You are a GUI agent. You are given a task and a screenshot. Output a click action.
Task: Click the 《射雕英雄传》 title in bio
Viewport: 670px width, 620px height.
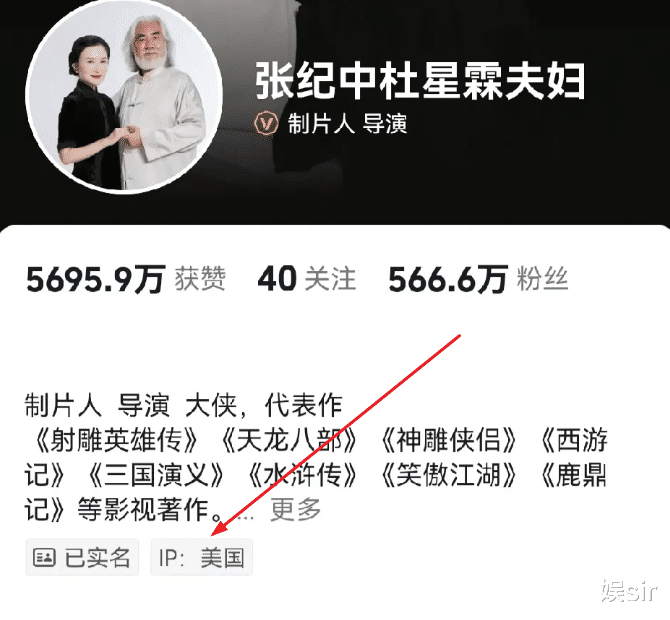click(x=116, y=440)
